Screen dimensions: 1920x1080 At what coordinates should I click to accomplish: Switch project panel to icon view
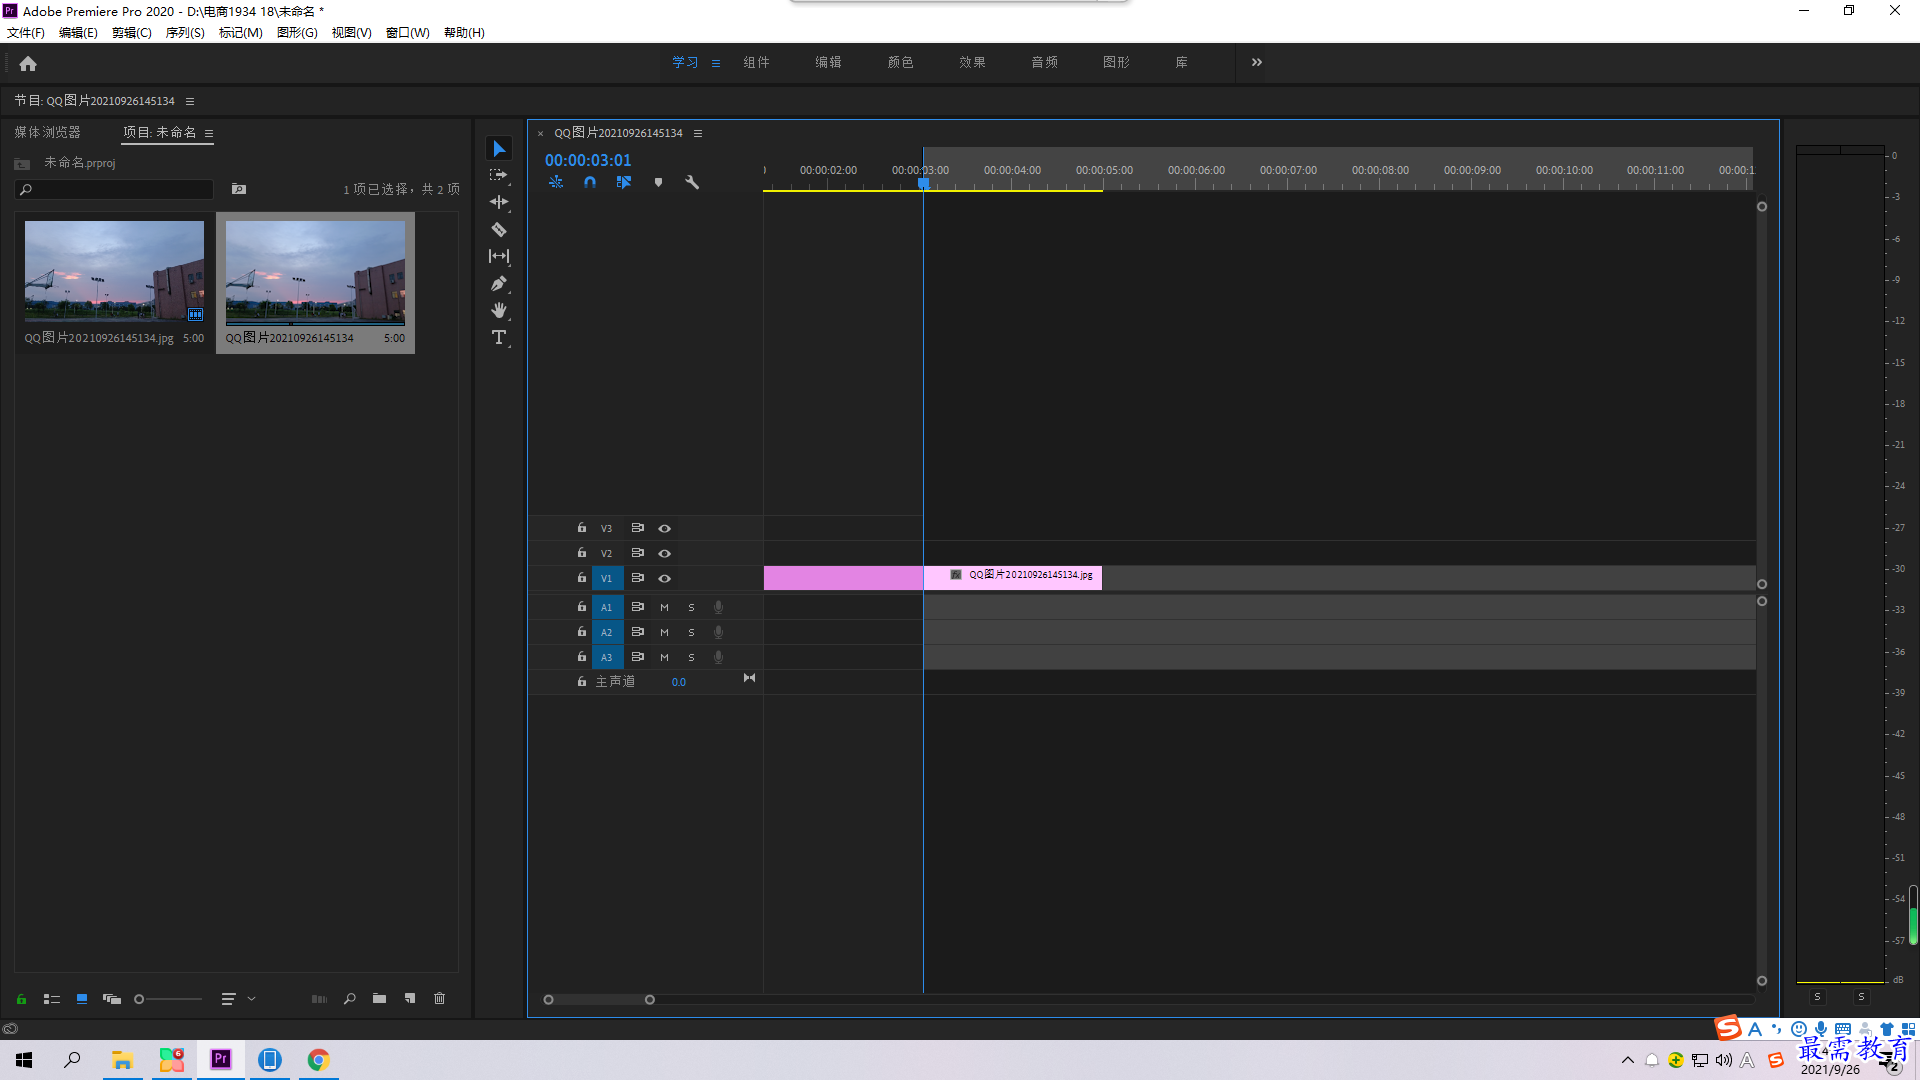click(x=82, y=998)
